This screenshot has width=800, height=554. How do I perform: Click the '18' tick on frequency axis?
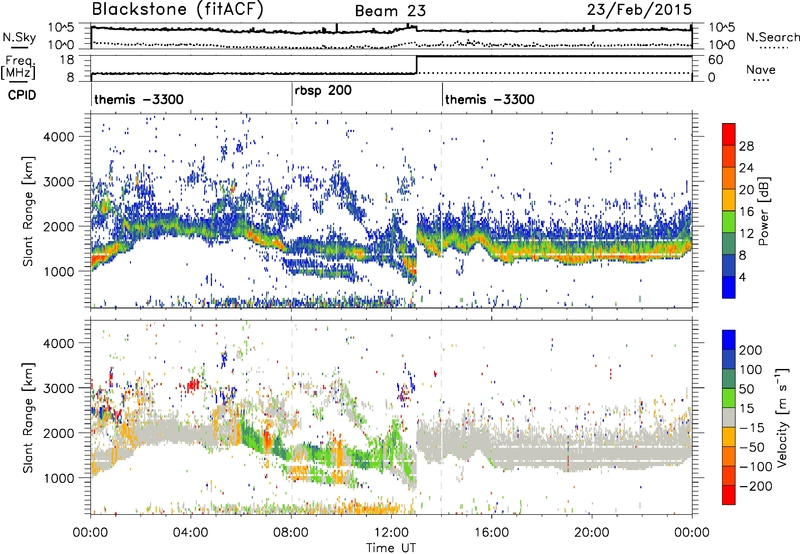pyautogui.click(x=67, y=60)
